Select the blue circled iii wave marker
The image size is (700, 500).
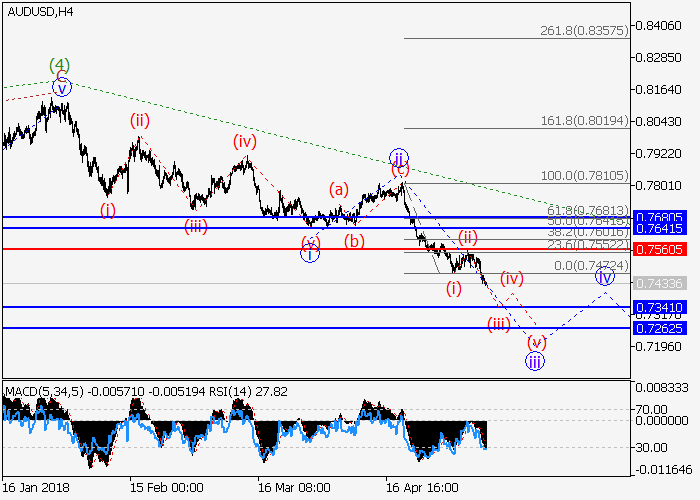coord(535,361)
